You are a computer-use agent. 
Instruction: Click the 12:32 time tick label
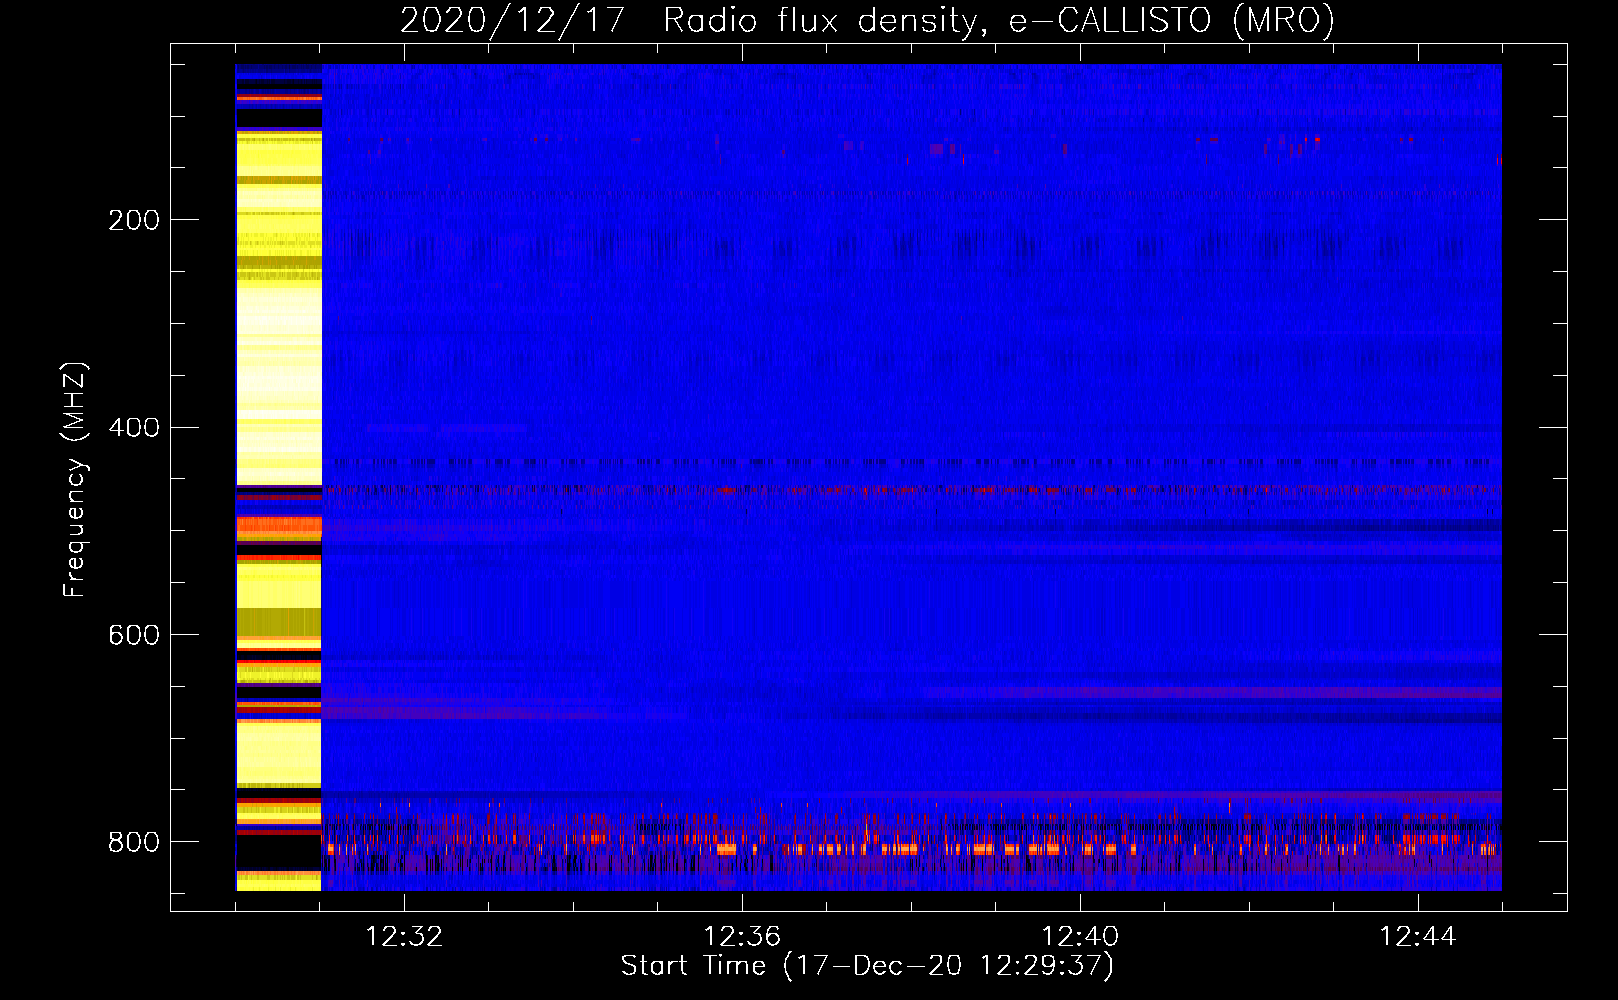[404, 937]
